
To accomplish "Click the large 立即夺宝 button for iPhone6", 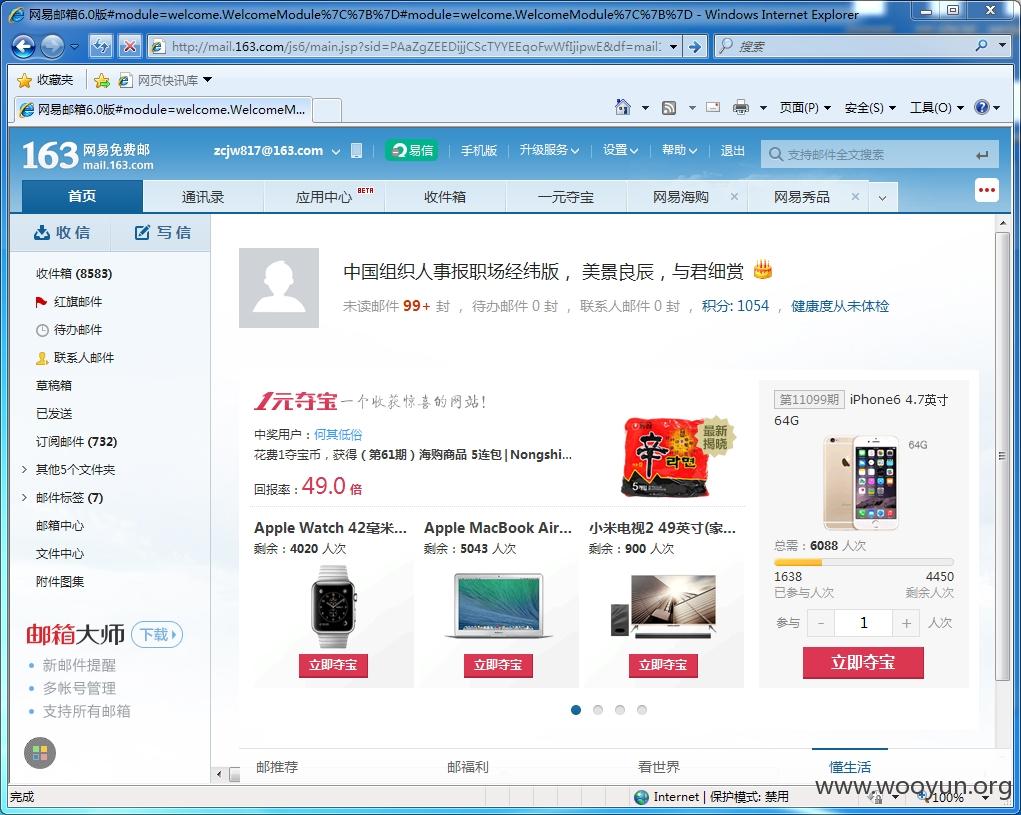I will (863, 663).
